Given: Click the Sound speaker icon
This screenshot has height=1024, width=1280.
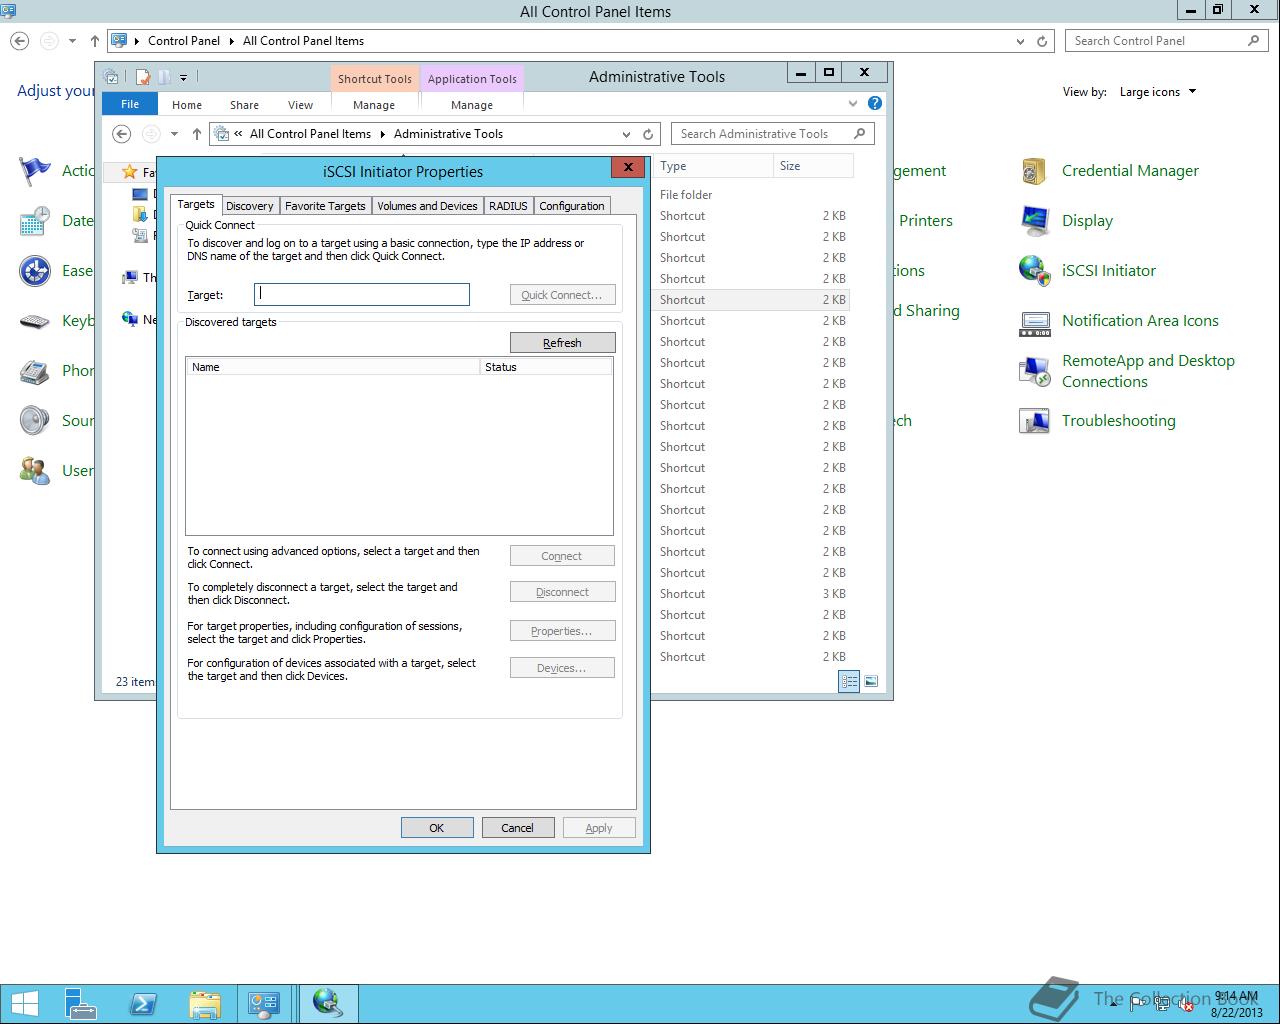Looking at the screenshot, I should pos(35,421).
